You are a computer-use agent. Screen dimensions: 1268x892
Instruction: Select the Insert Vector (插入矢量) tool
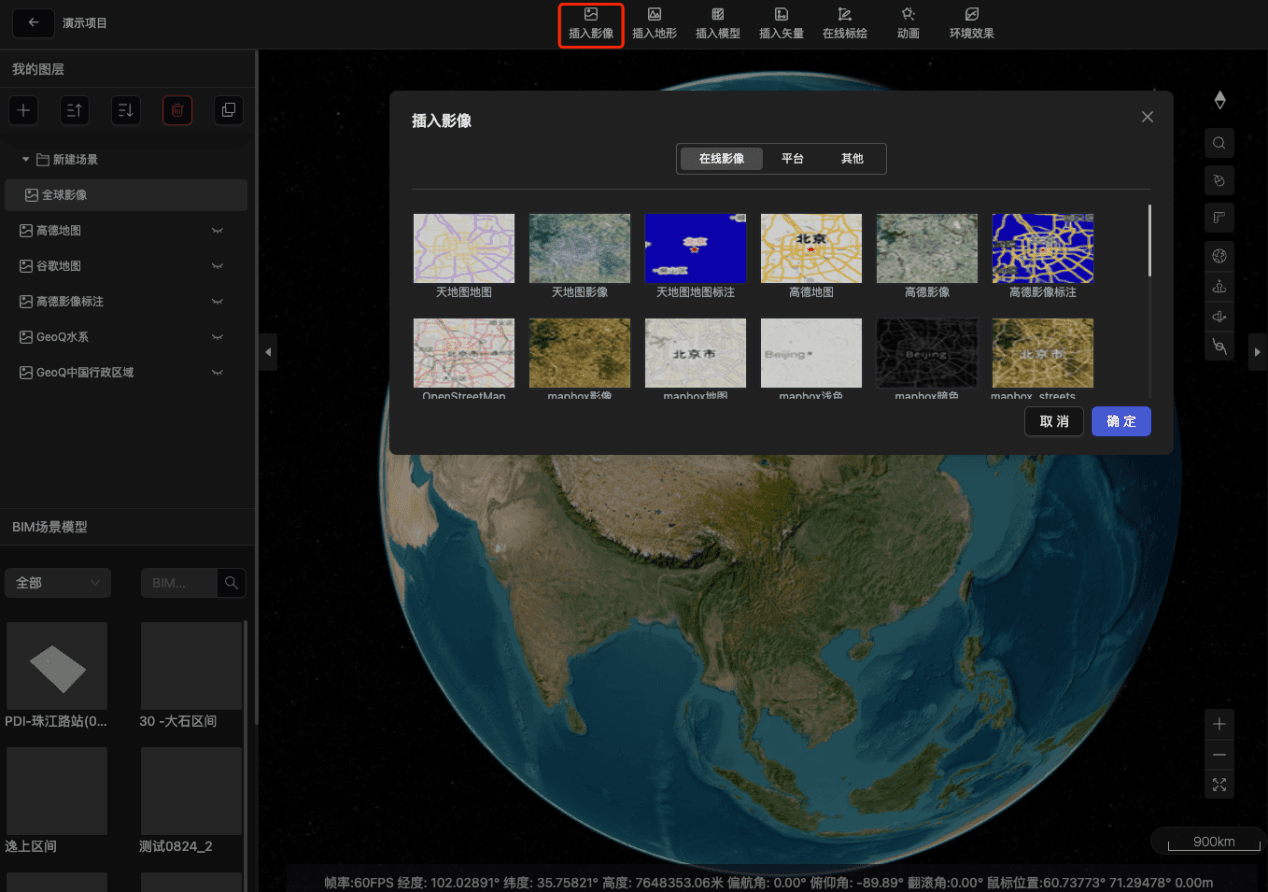tap(781, 23)
